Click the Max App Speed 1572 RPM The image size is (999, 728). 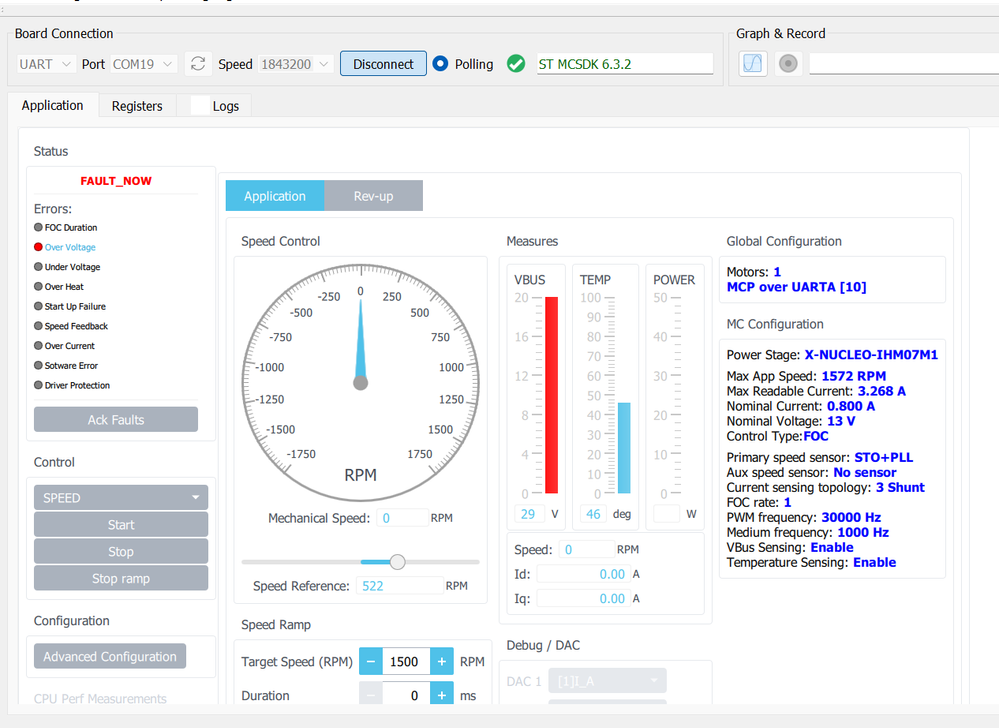[807, 376]
